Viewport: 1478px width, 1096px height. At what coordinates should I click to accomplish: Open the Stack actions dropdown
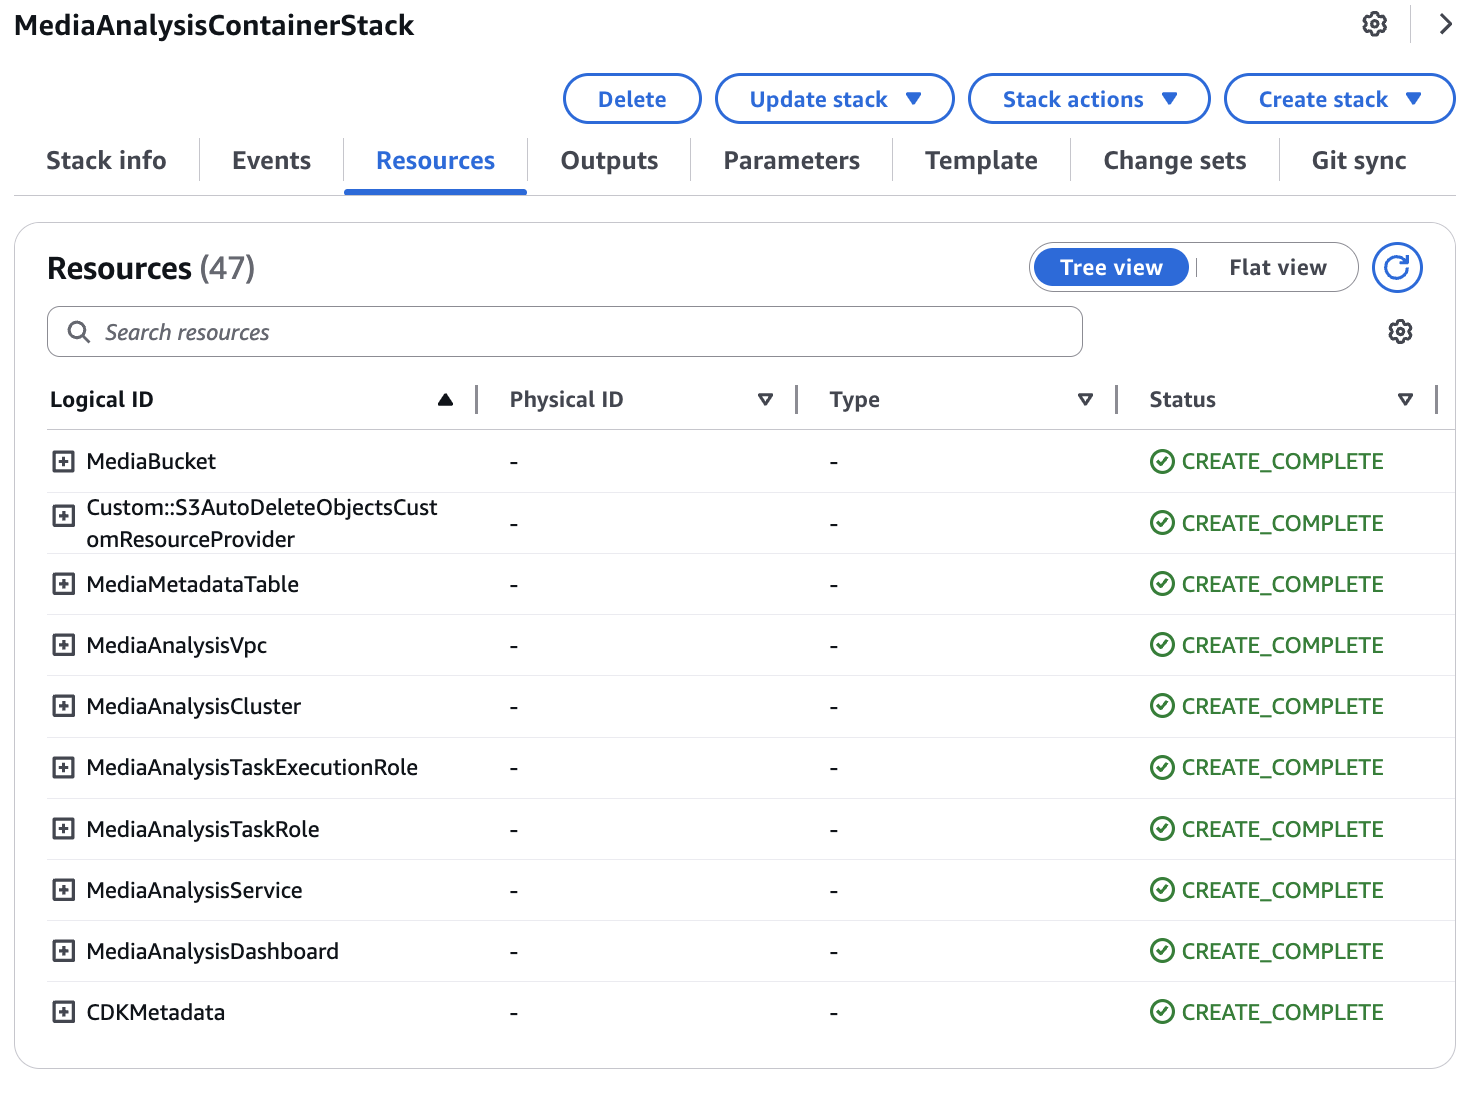pos(1089,99)
